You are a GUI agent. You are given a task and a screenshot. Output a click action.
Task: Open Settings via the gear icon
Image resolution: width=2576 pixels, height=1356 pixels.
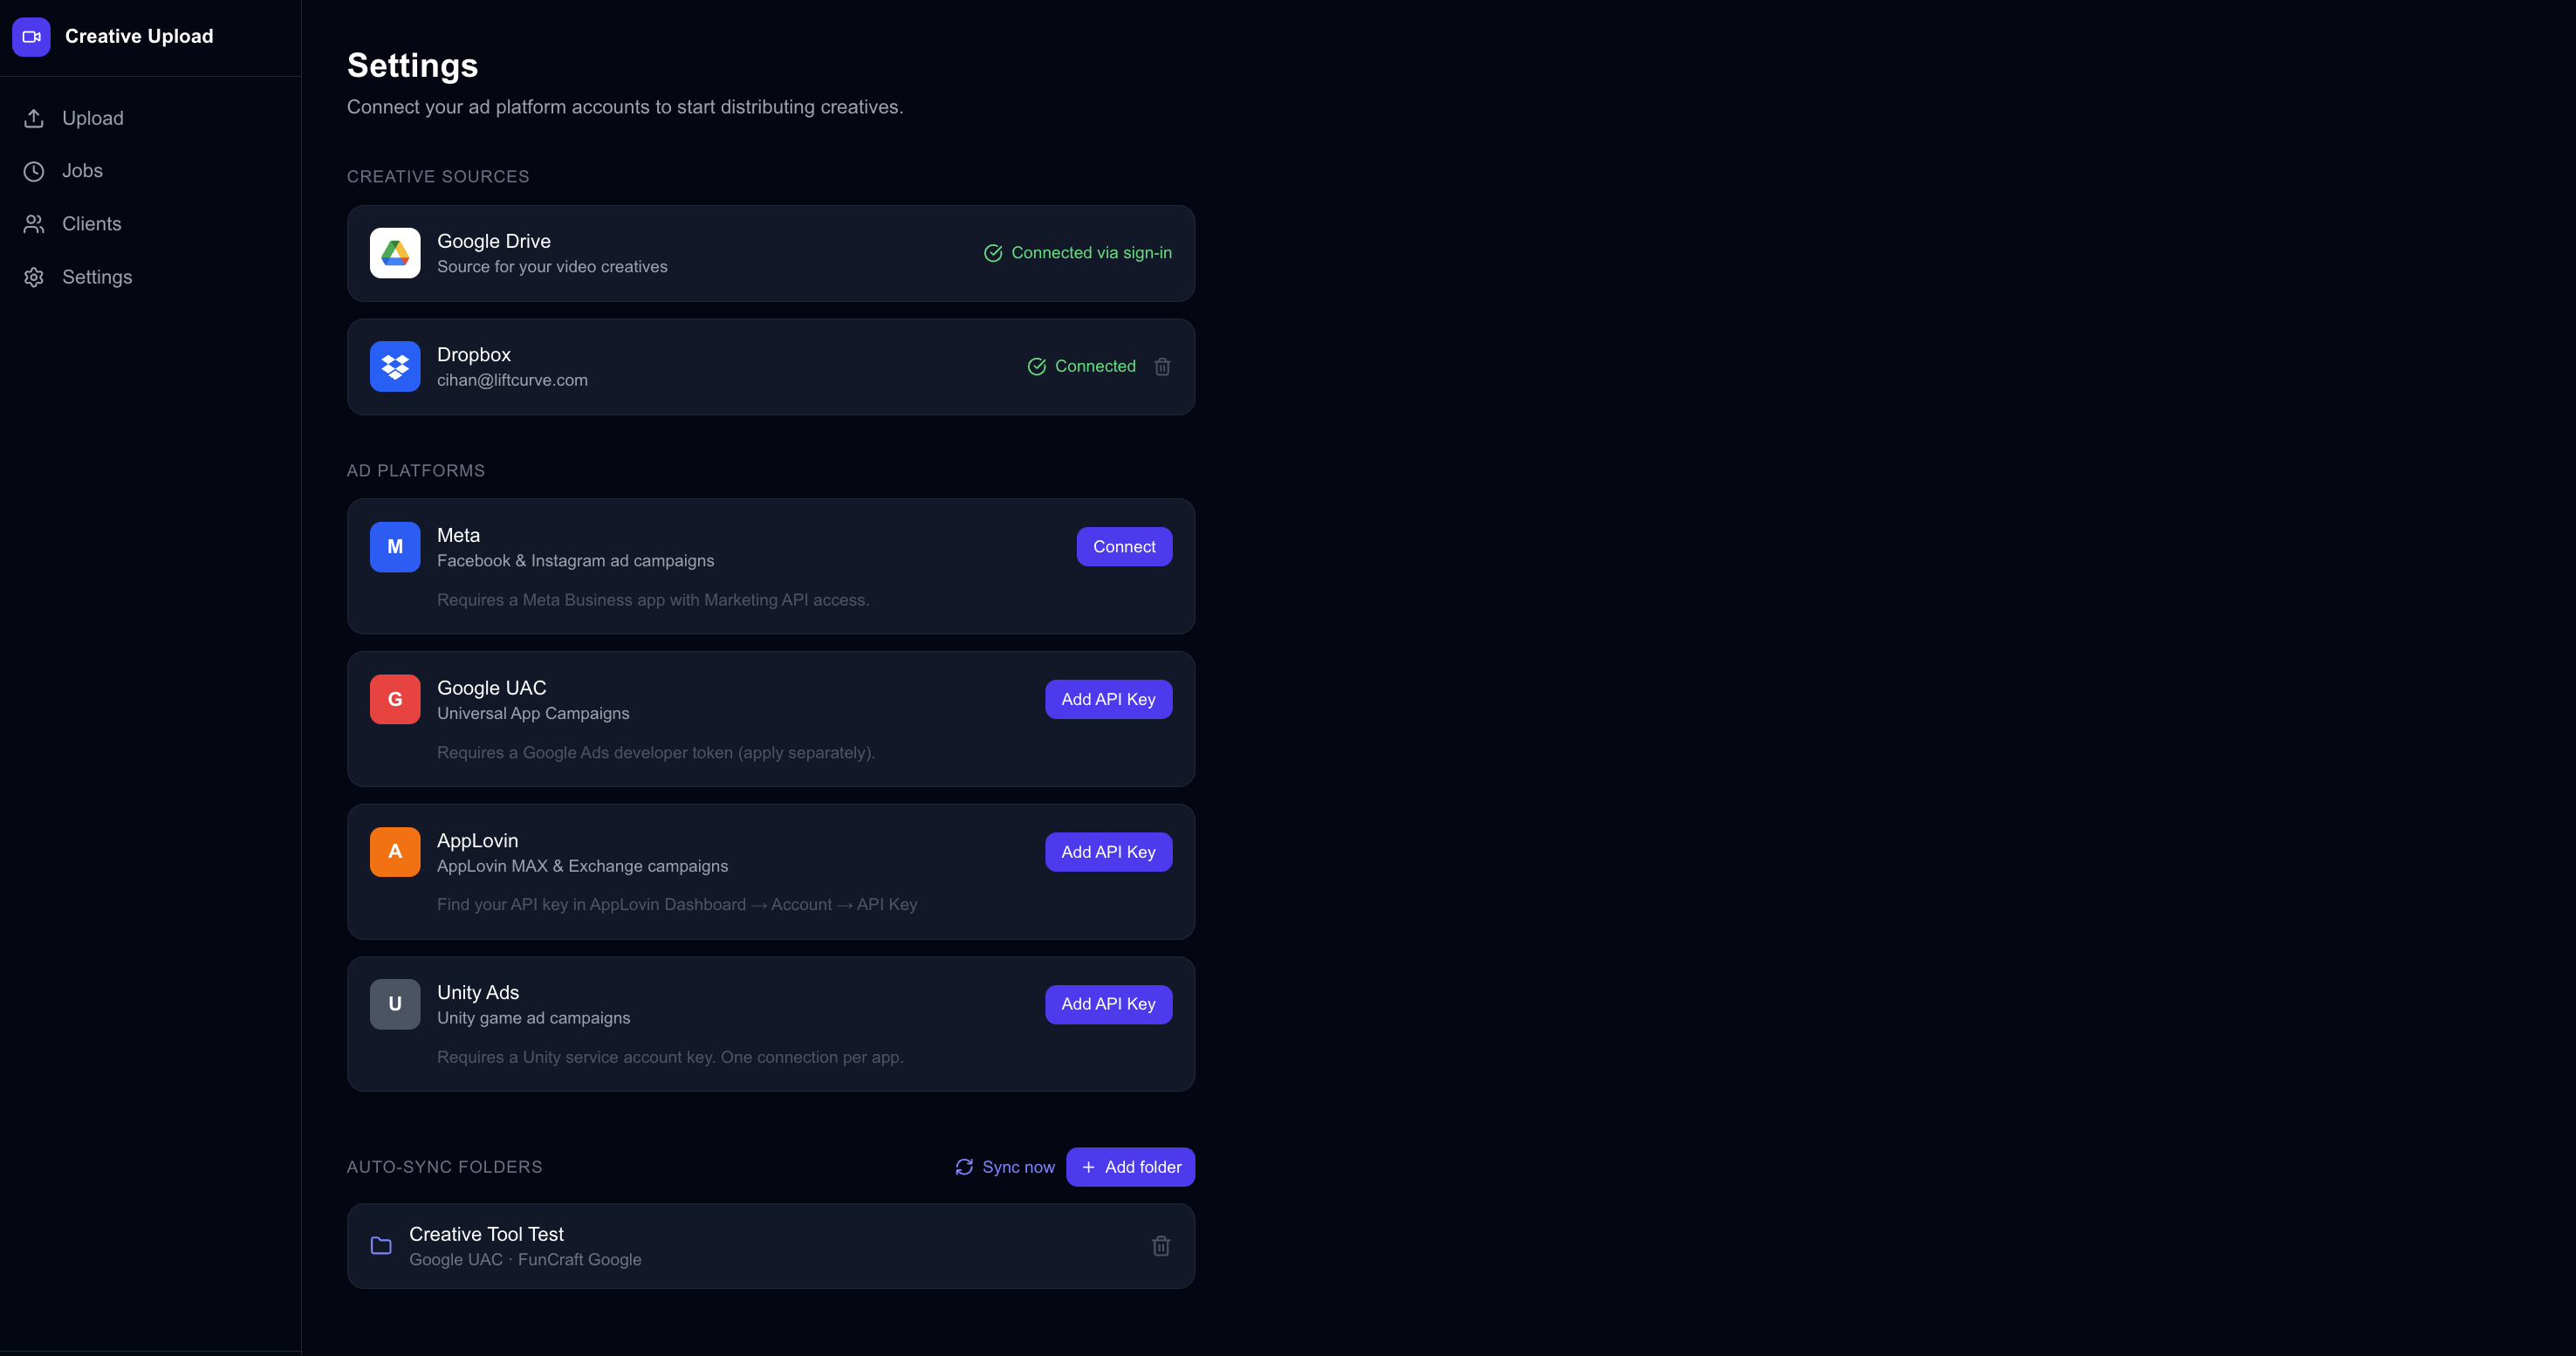[x=33, y=277]
